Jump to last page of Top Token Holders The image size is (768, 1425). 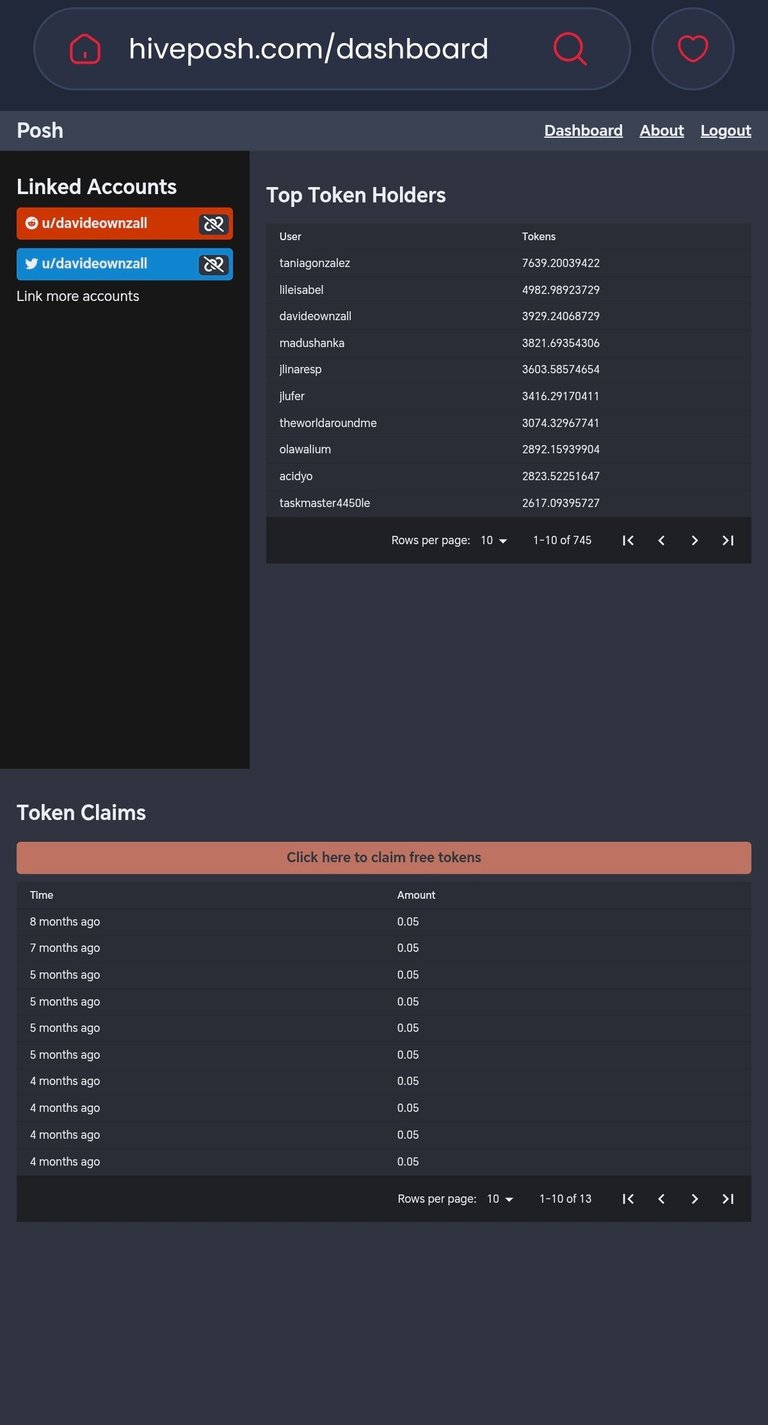point(728,540)
